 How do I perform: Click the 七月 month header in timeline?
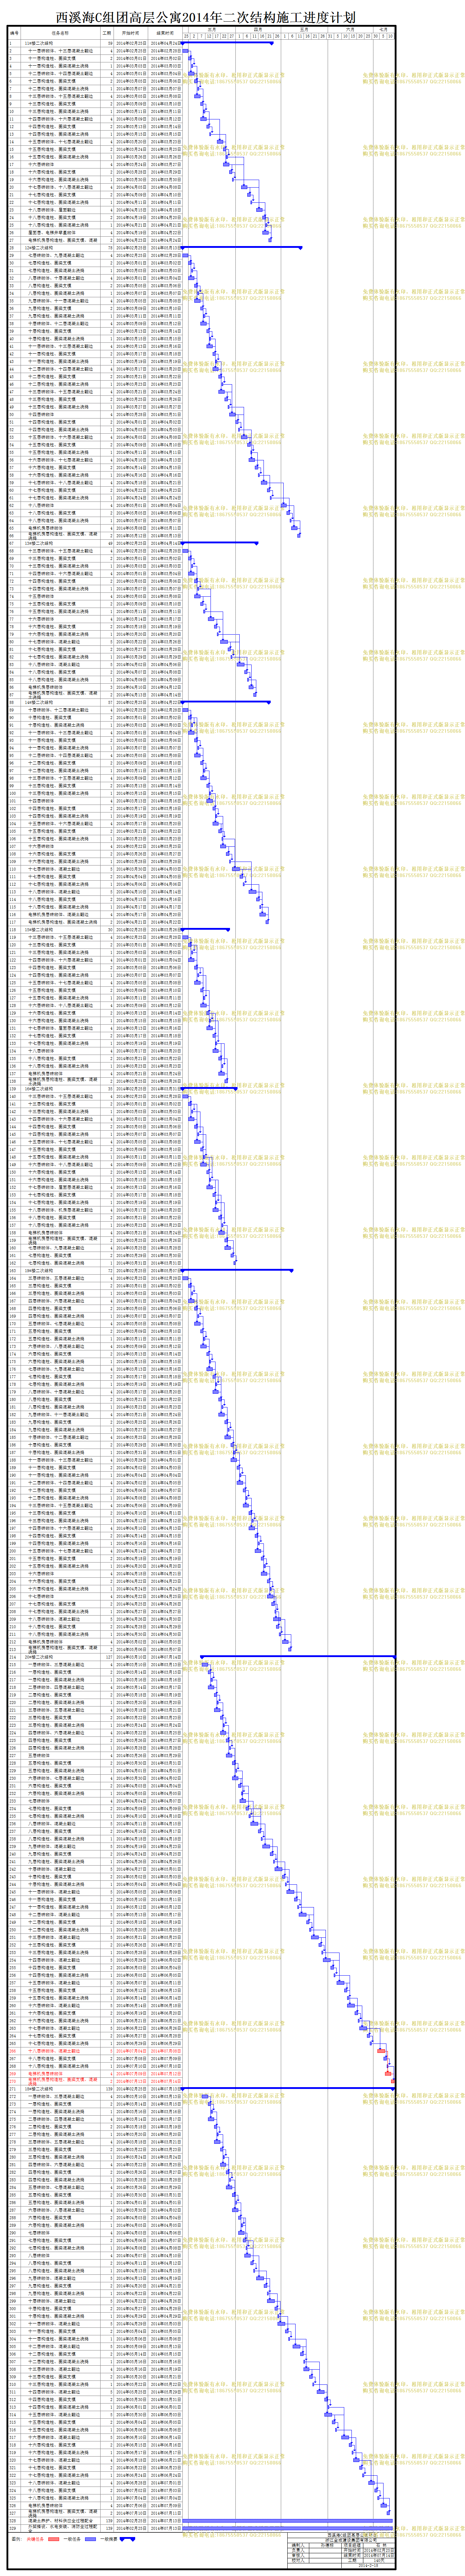[x=383, y=30]
